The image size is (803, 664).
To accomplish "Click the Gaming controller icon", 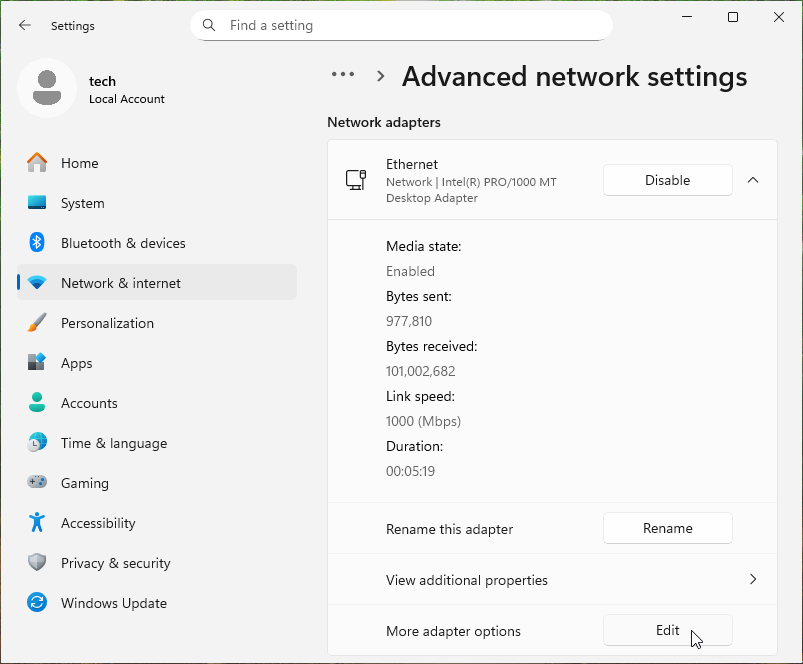I will pyautogui.click(x=37, y=482).
